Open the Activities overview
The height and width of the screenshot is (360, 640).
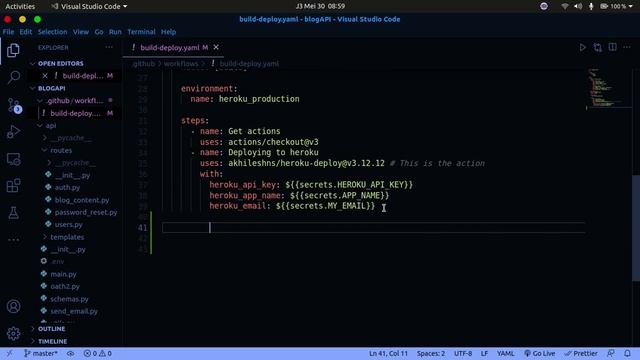click(20, 7)
